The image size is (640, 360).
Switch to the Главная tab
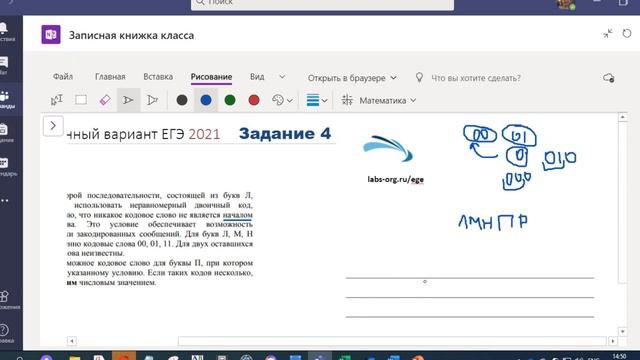[110, 77]
